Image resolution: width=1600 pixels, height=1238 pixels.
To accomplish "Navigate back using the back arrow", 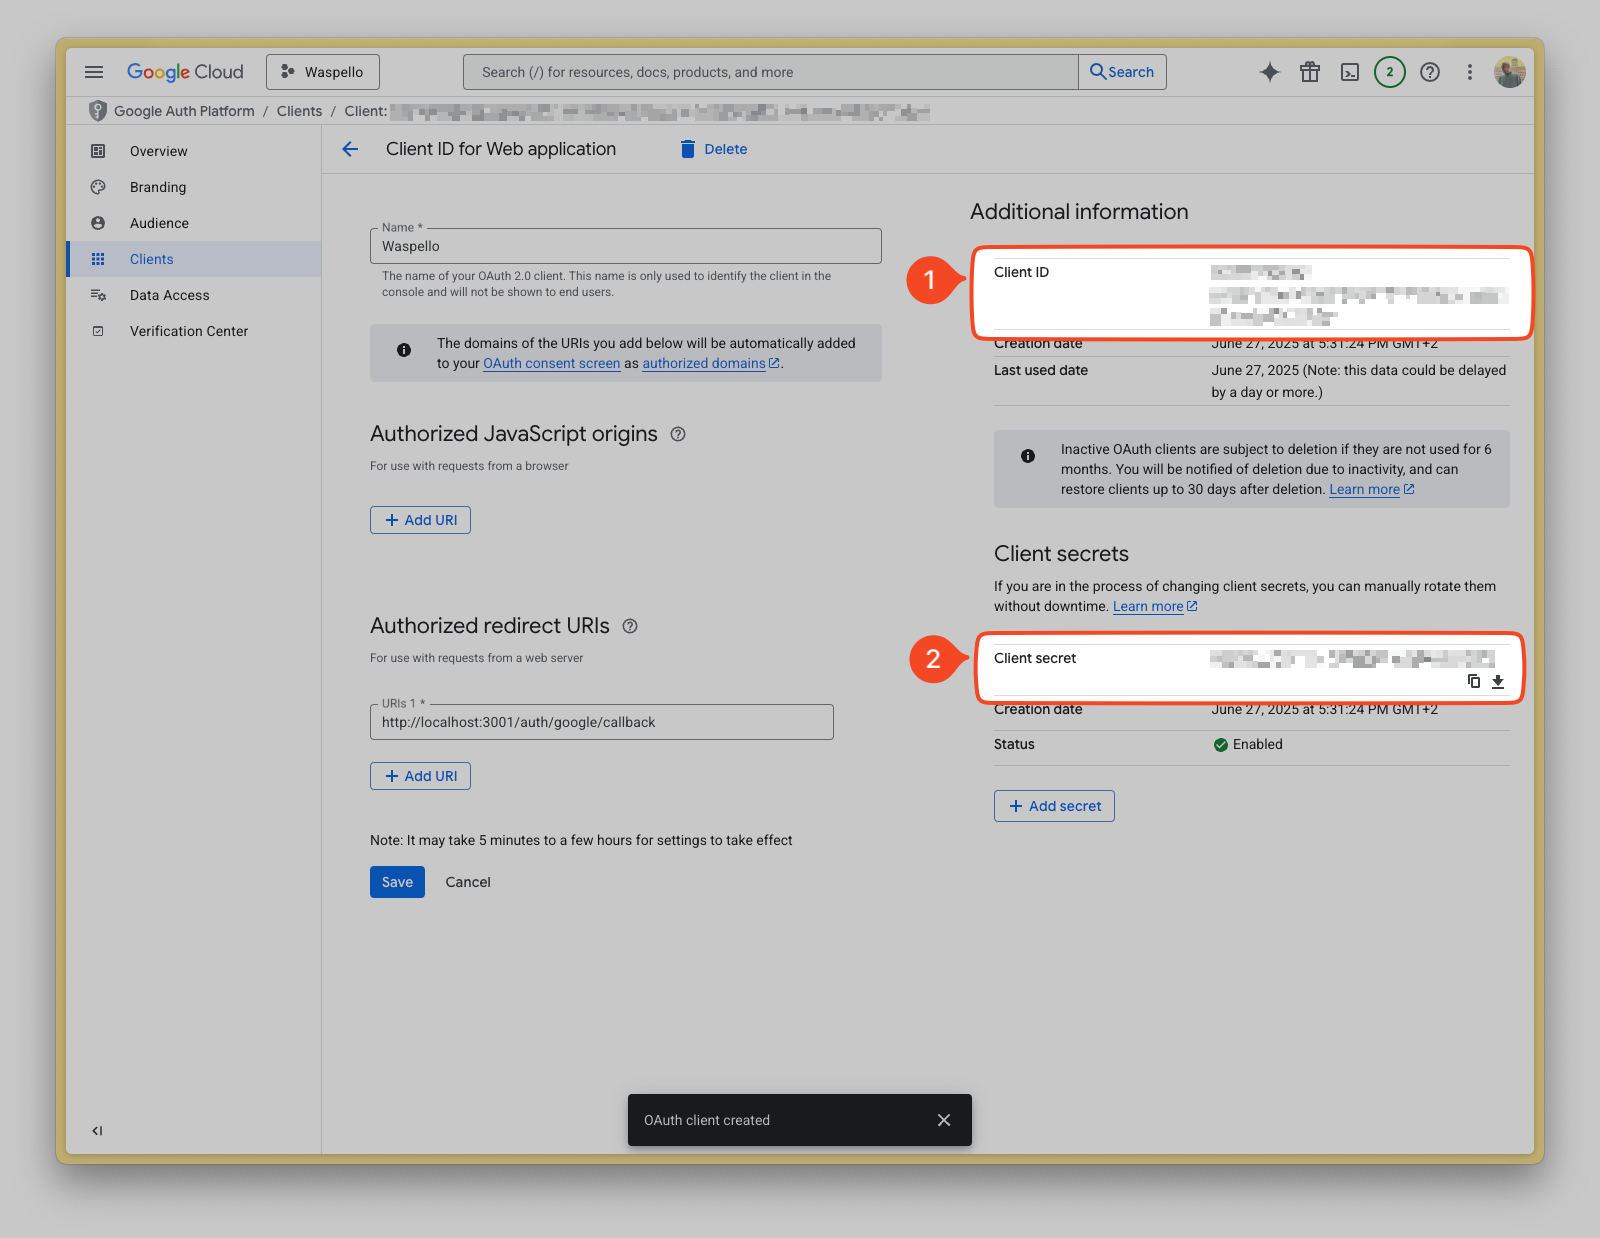I will (349, 149).
